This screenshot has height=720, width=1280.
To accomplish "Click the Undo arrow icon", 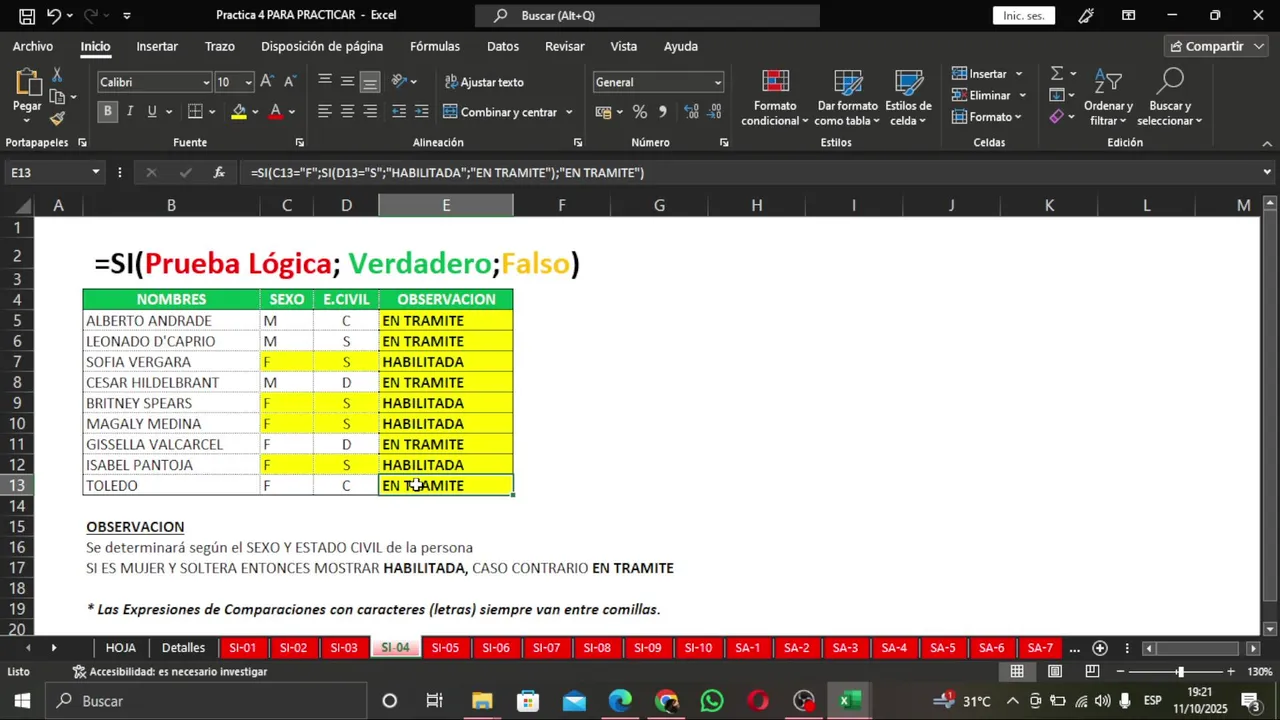I will [x=54, y=16].
